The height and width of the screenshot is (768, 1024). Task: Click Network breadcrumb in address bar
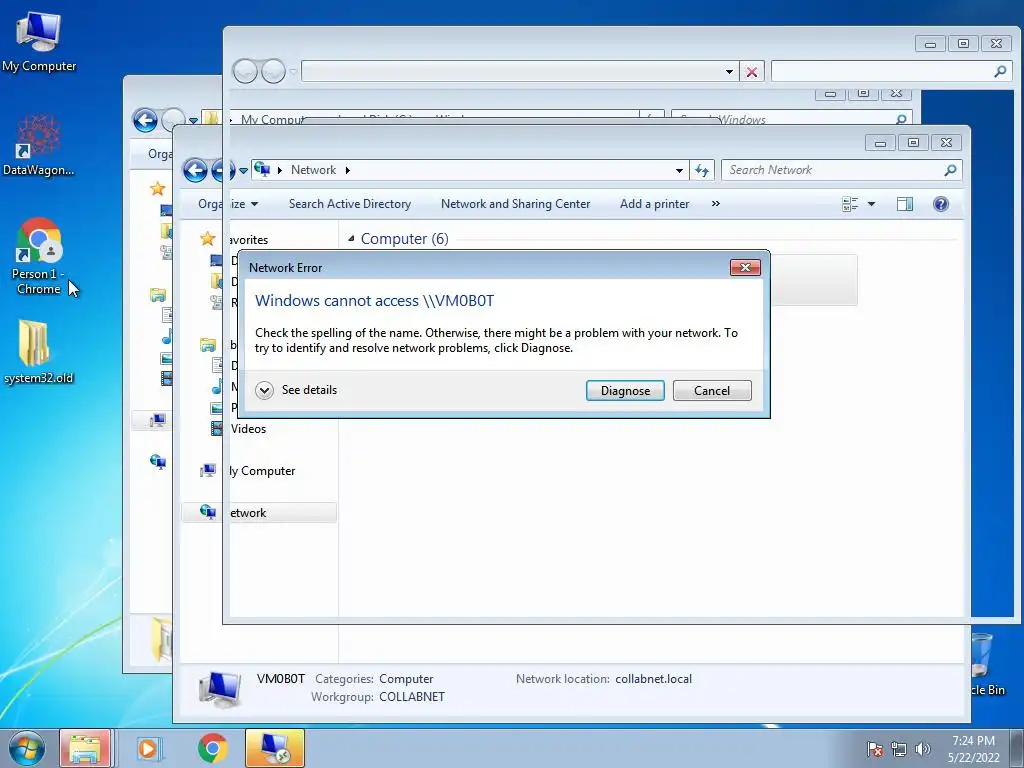pyautogui.click(x=313, y=170)
